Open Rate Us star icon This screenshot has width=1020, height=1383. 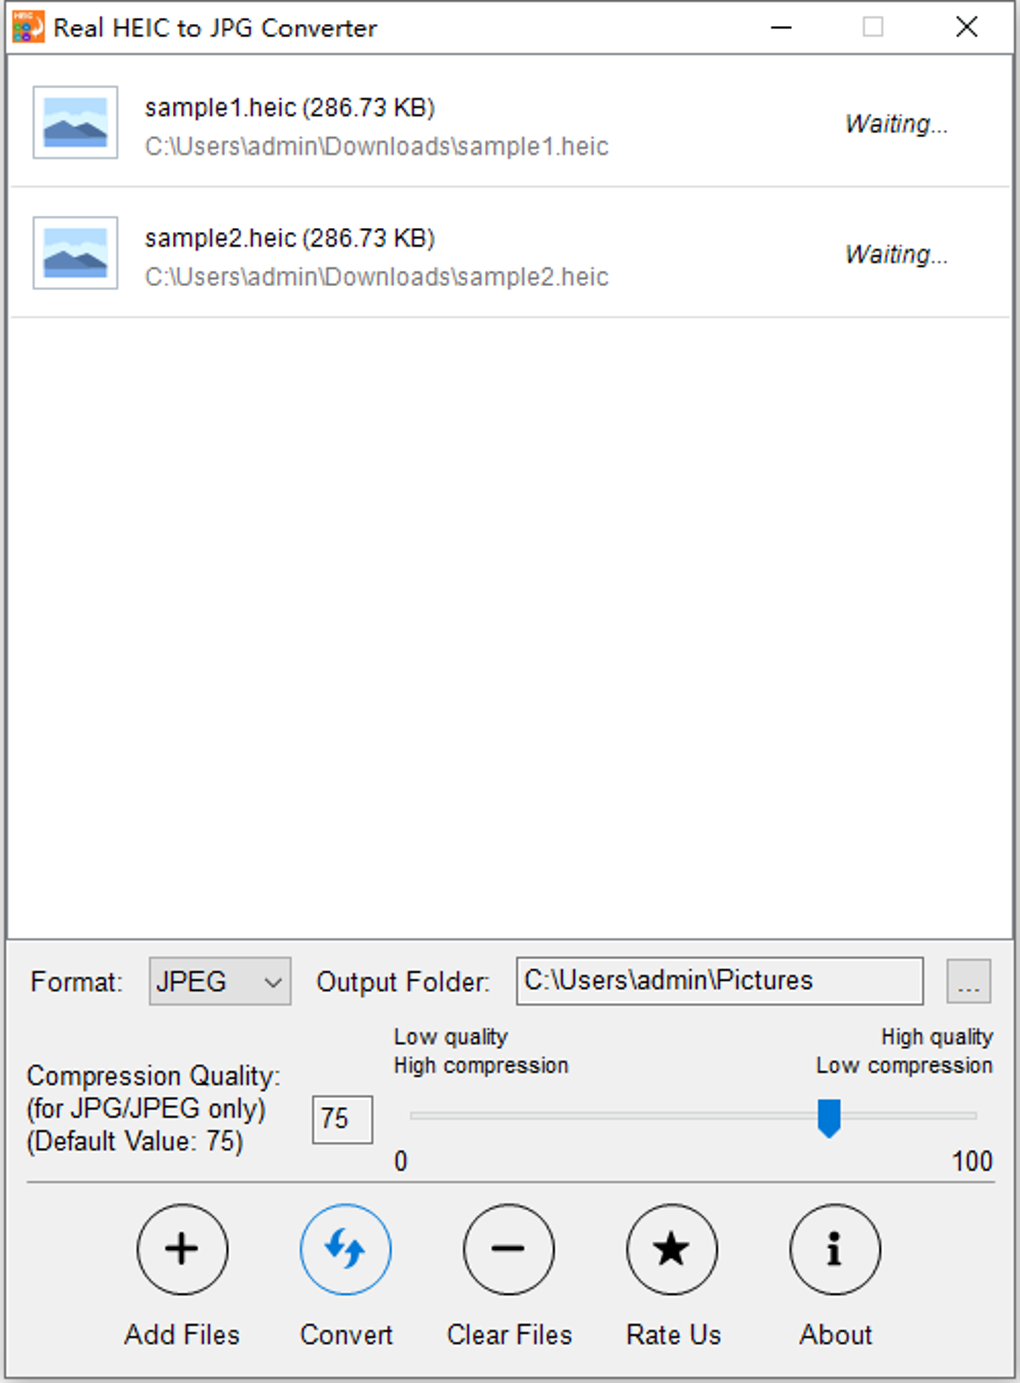coord(672,1249)
